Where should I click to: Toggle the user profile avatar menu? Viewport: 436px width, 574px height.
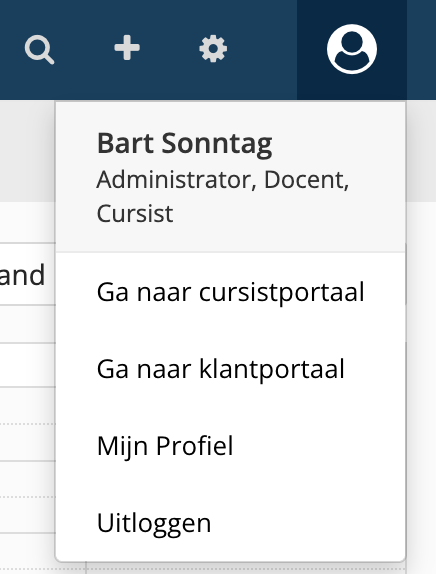coord(352,49)
